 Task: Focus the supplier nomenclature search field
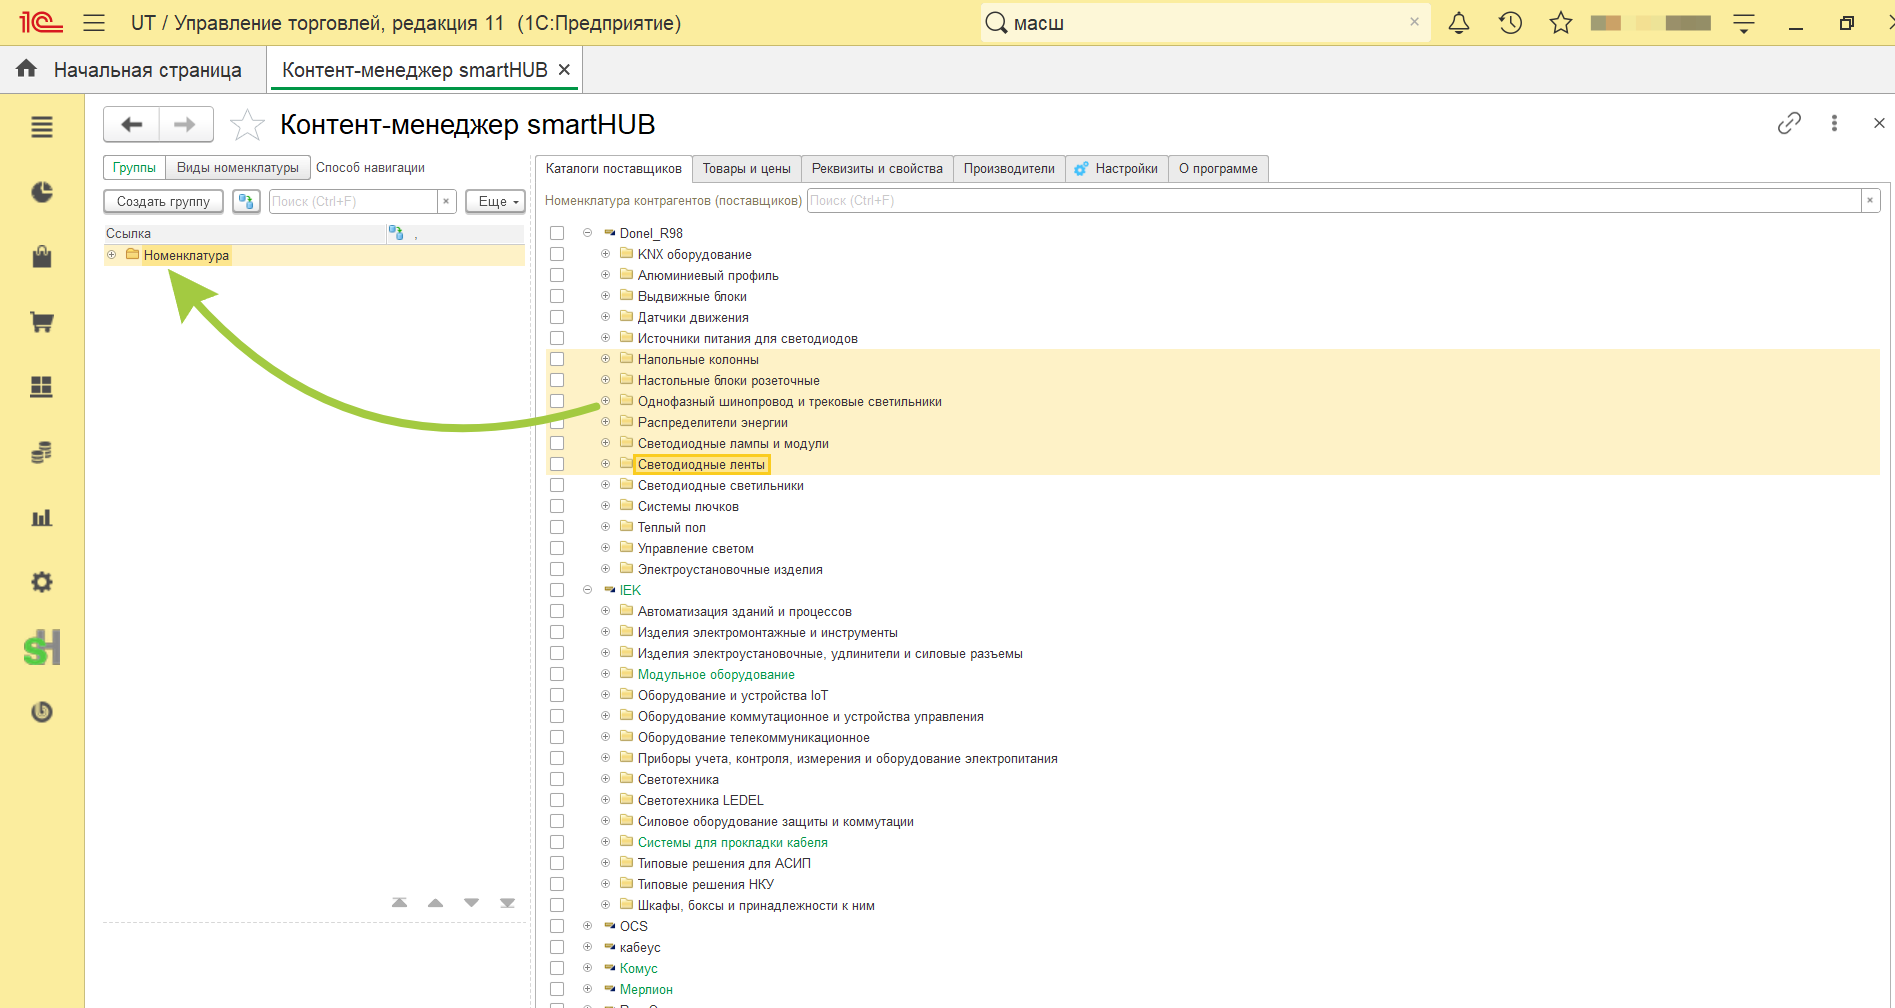pos(1333,201)
